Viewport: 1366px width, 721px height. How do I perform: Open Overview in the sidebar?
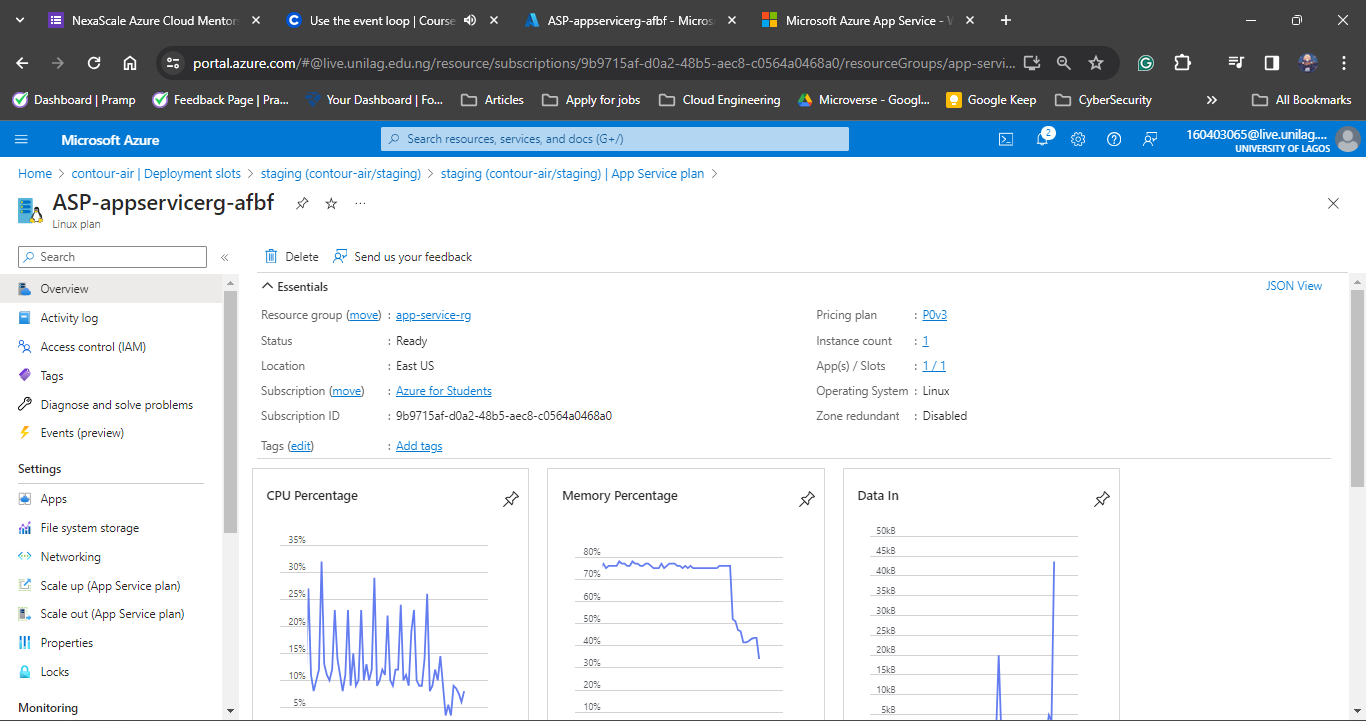tap(111, 289)
